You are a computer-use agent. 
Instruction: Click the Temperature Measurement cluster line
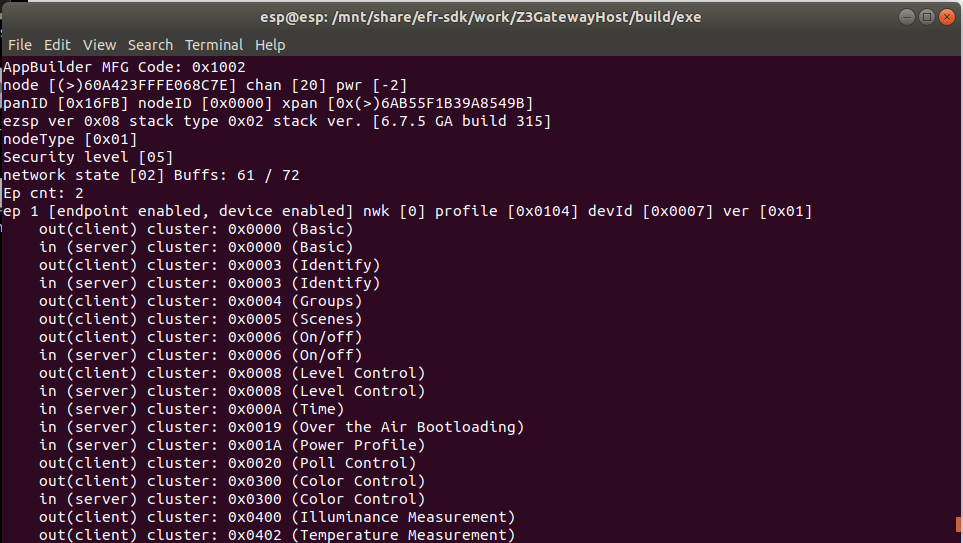tap(276, 535)
